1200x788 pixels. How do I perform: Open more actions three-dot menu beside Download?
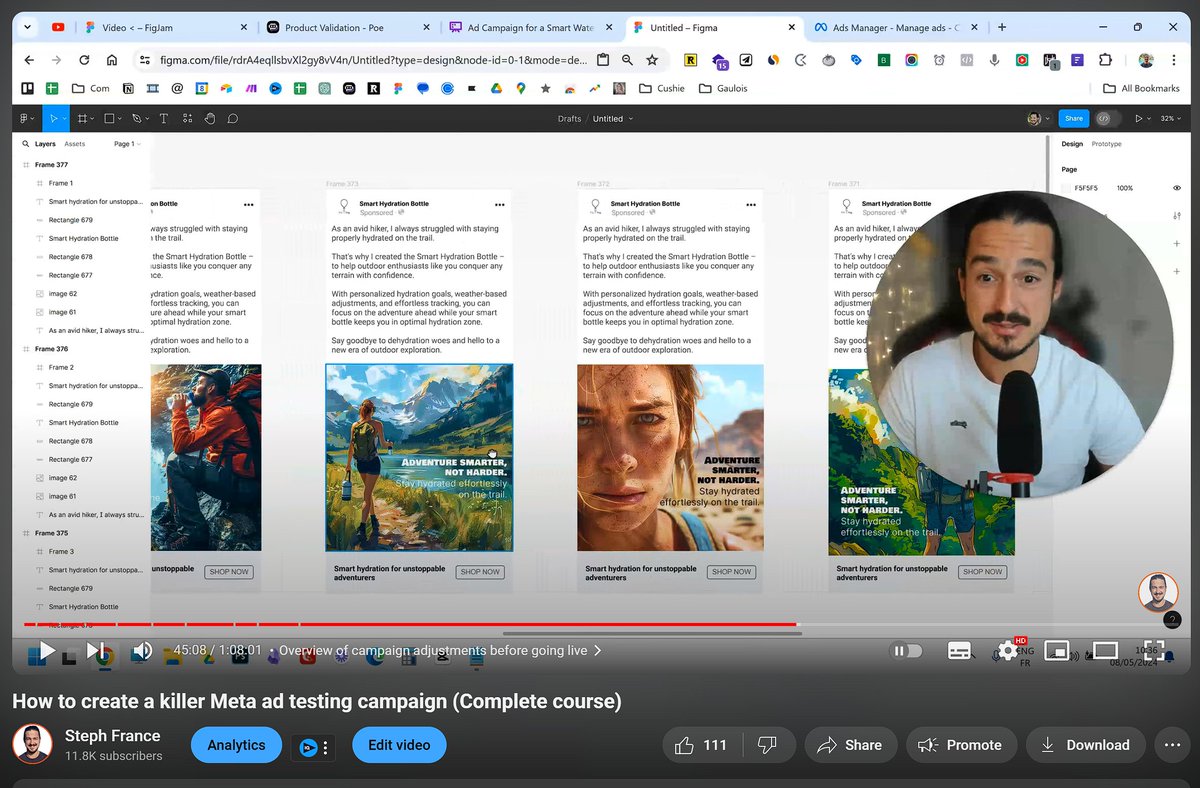(1172, 745)
